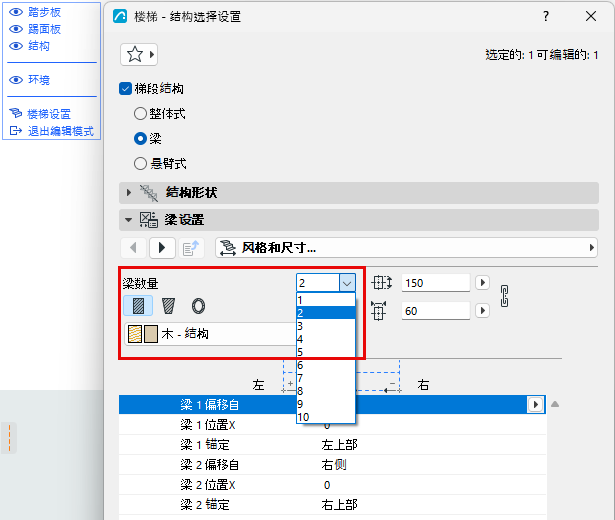Choose 4 in beam count list
The image size is (615, 520).
(326, 339)
